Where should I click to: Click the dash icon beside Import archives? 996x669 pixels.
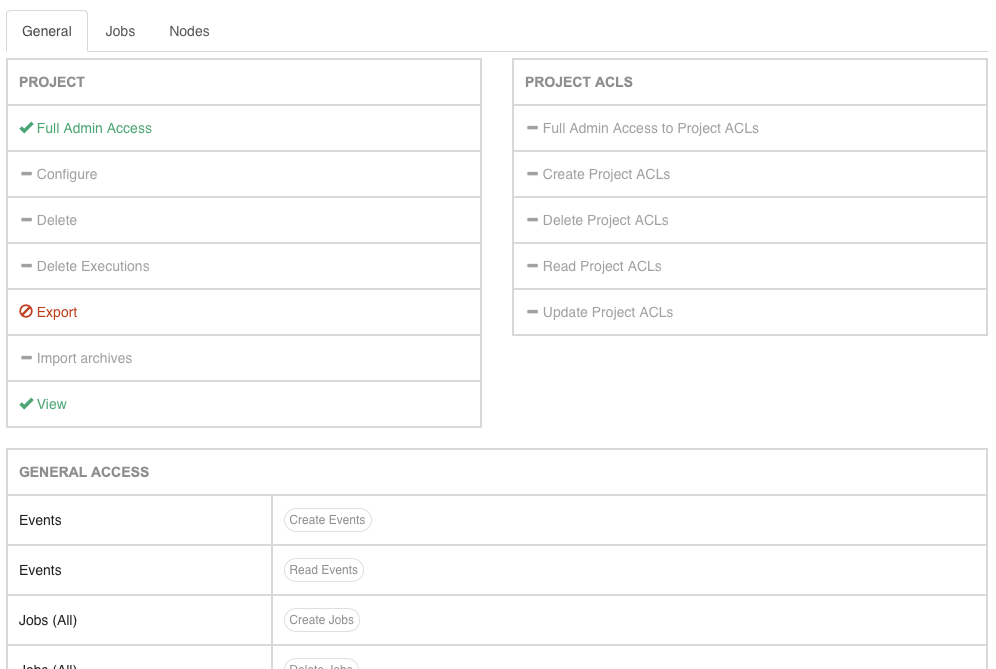[x=26, y=358]
